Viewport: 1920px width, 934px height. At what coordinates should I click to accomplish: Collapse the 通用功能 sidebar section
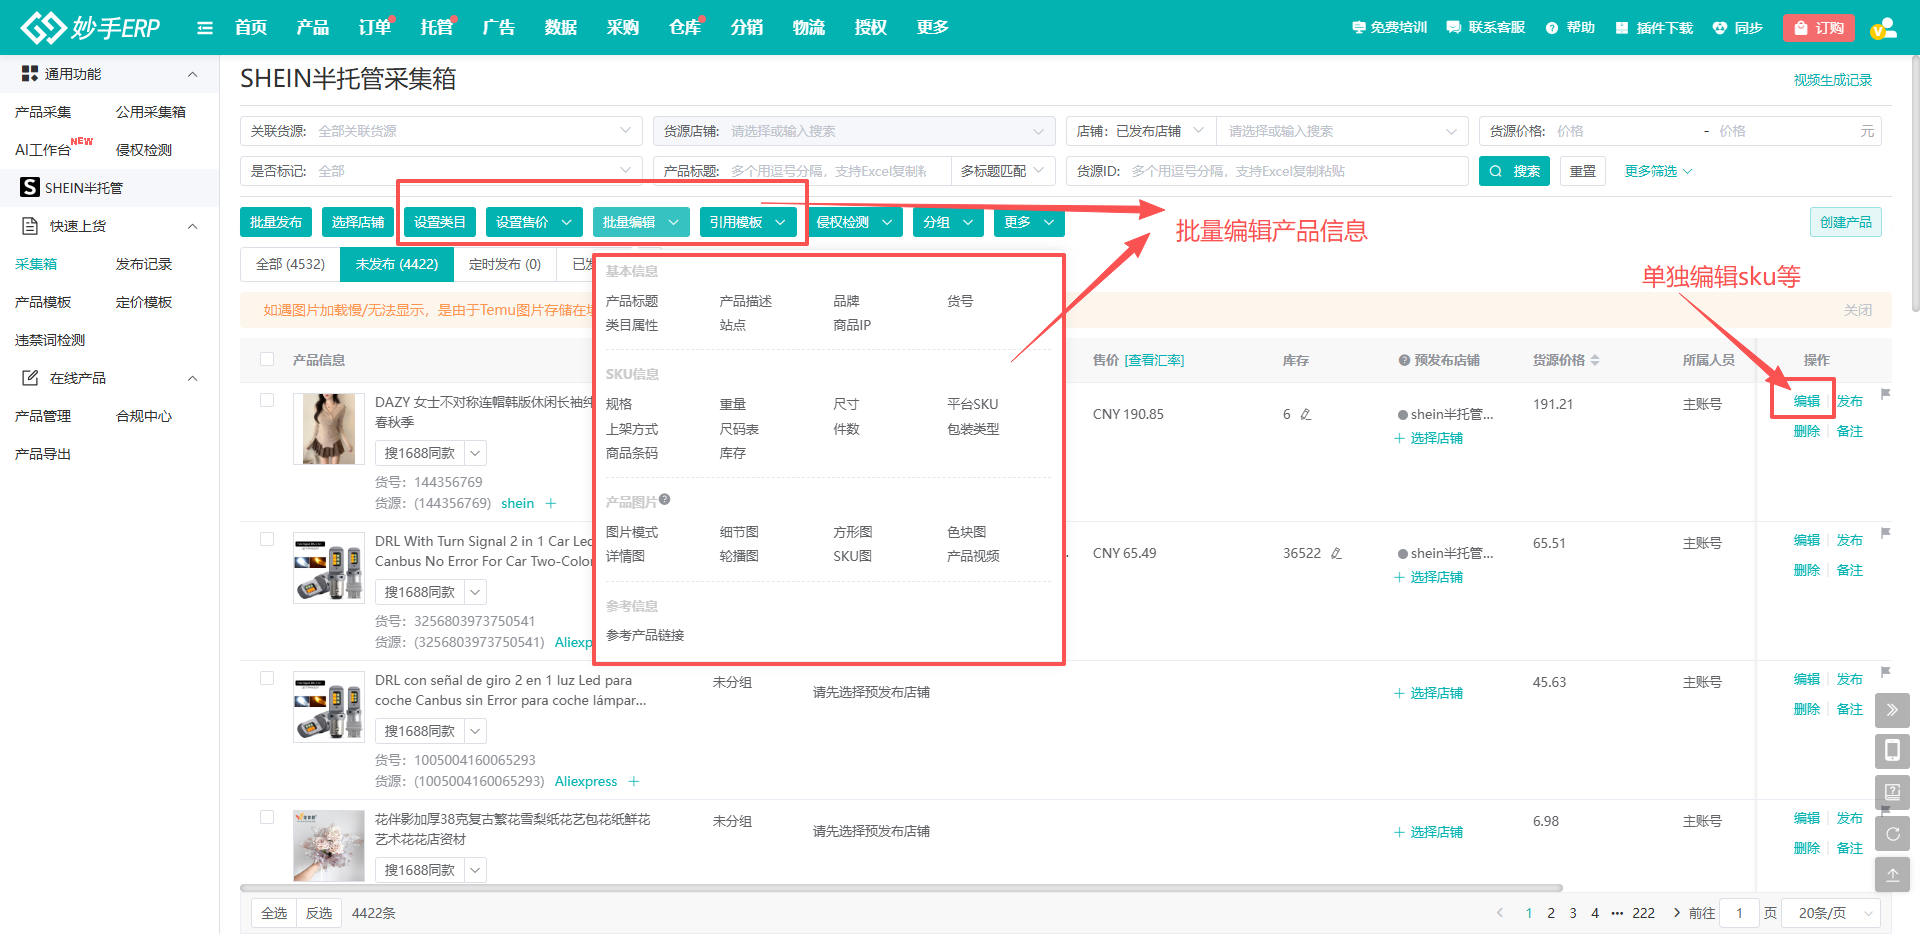[193, 74]
